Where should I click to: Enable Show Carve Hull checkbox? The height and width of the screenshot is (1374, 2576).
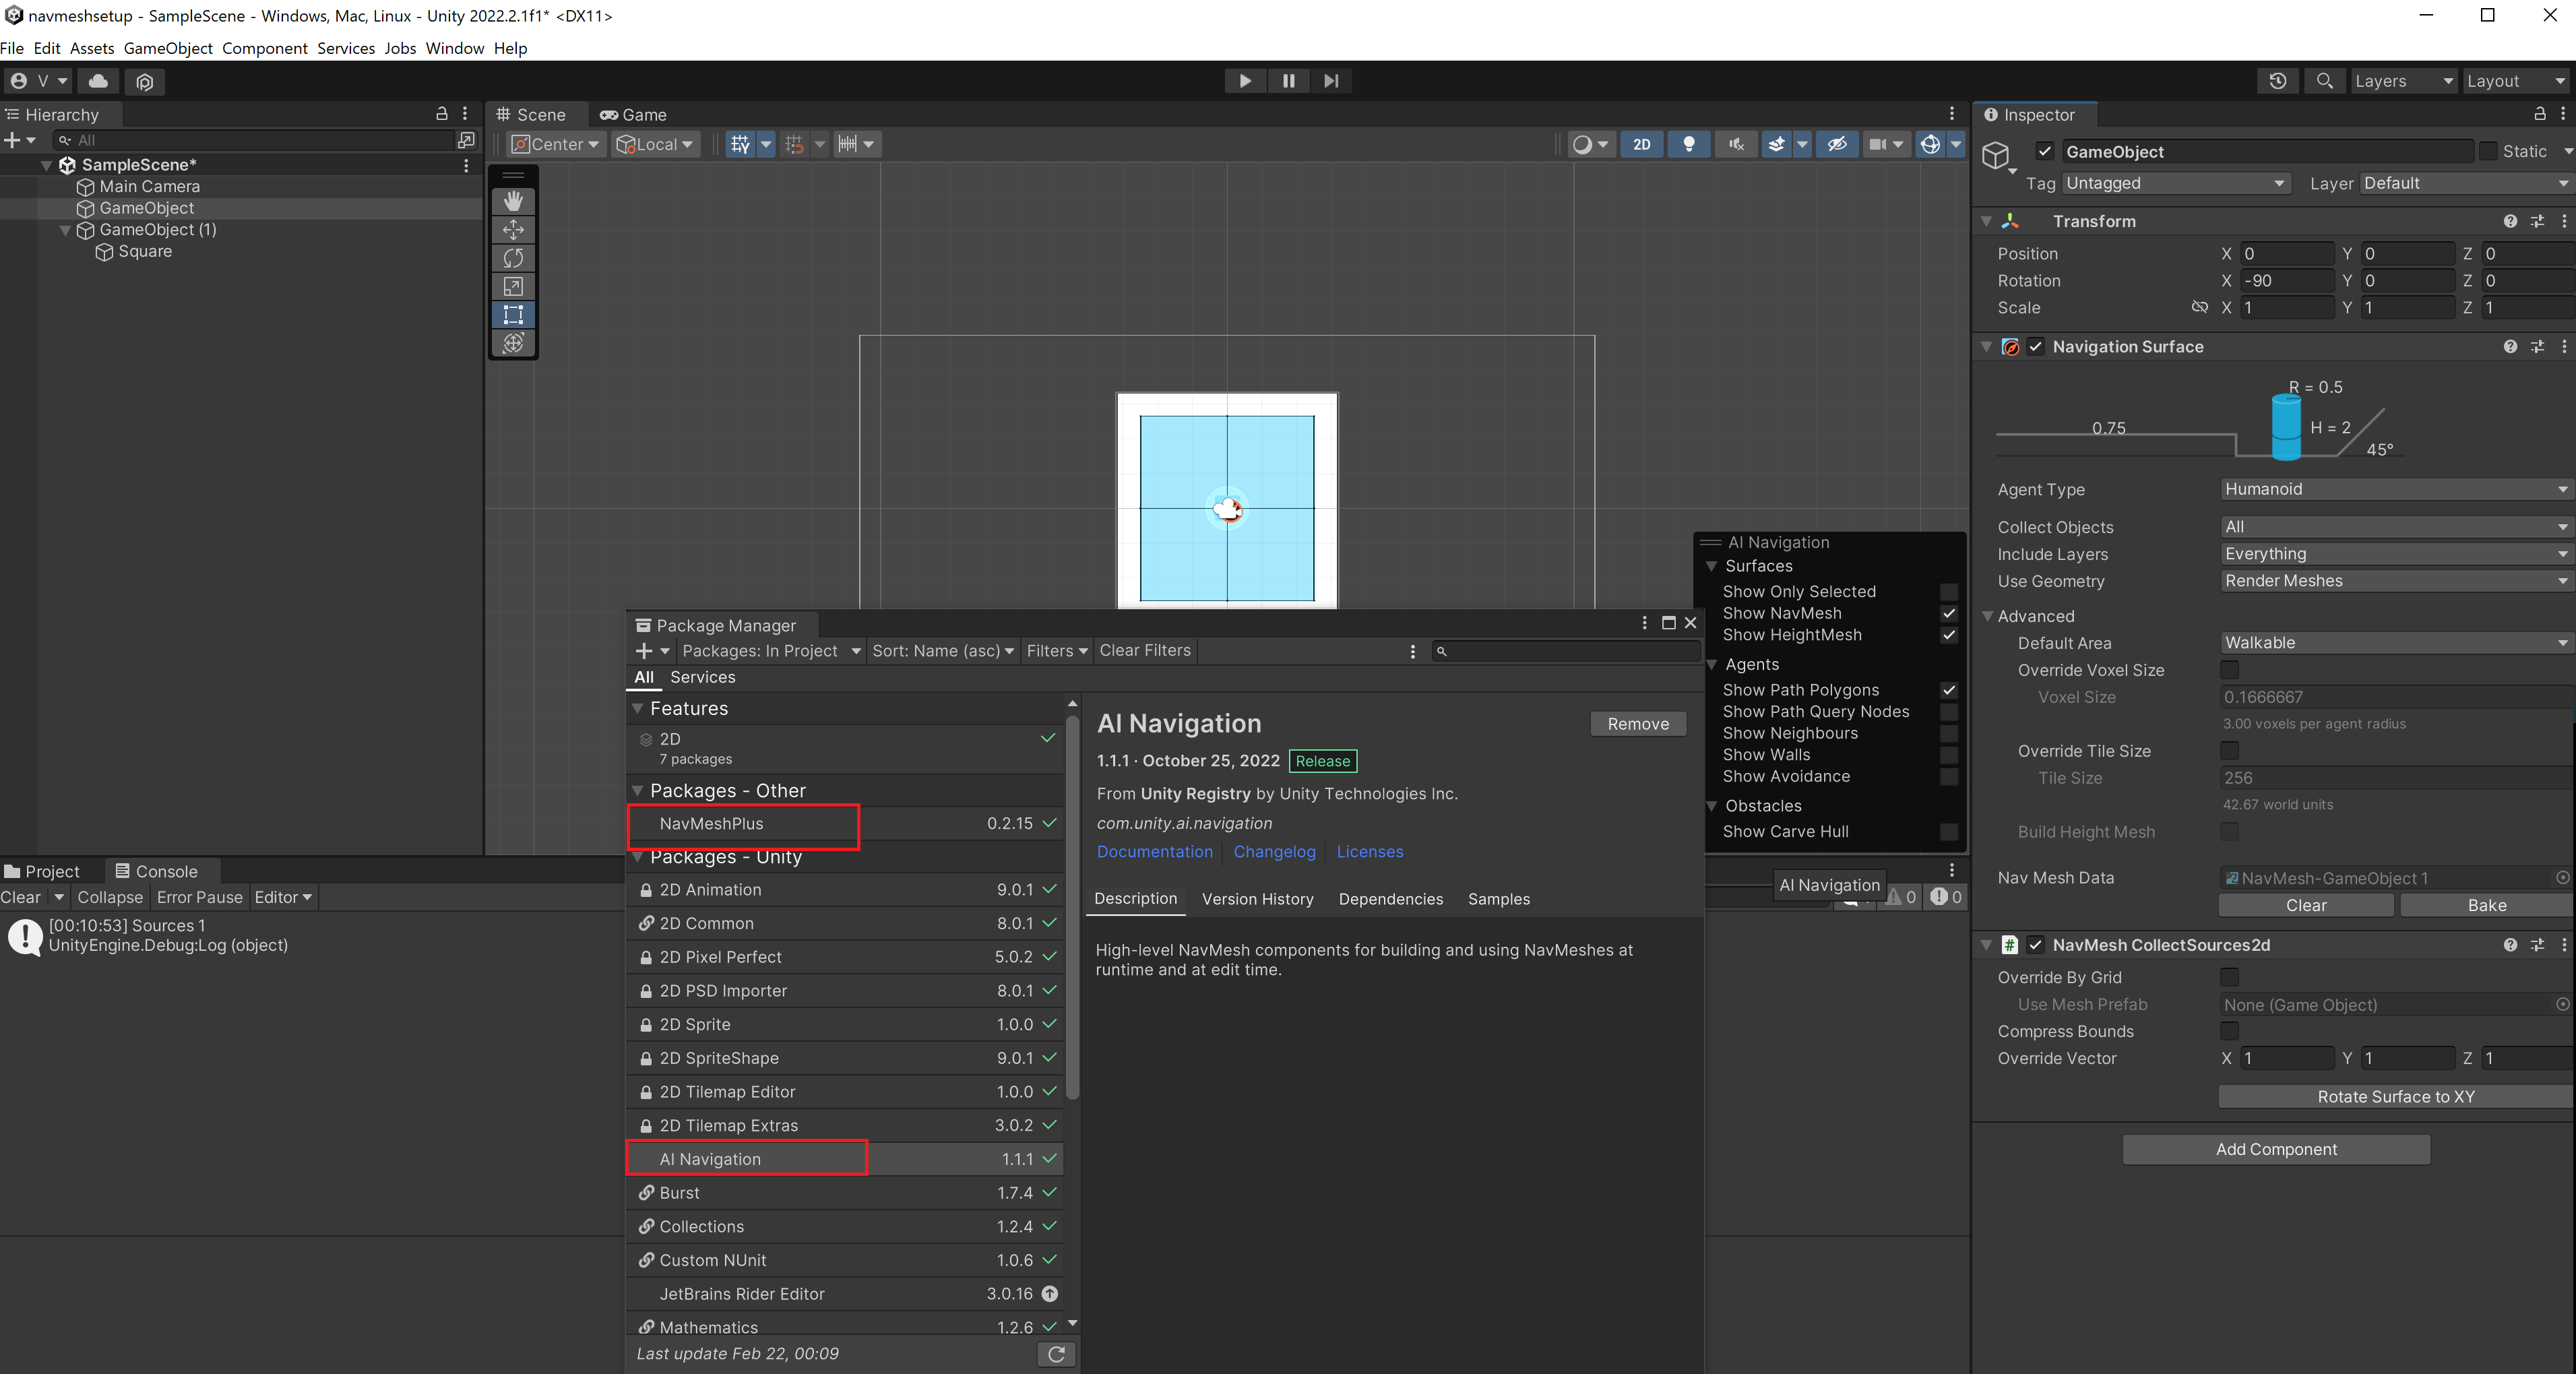pyautogui.click(x=1948, y=831)
